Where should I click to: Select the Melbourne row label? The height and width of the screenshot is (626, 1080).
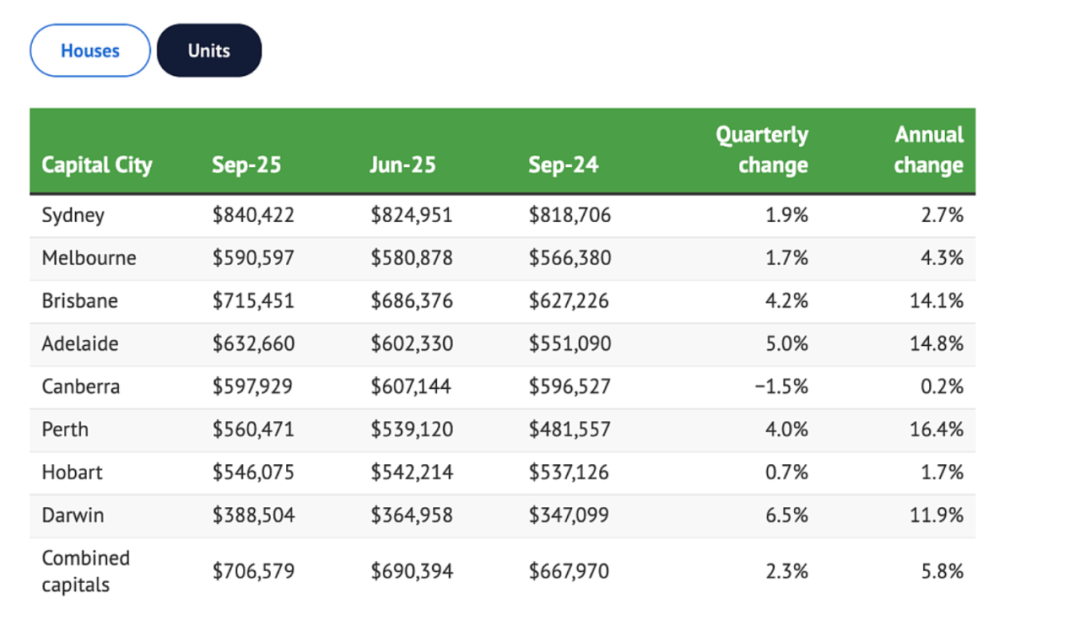tap(89, 258)
